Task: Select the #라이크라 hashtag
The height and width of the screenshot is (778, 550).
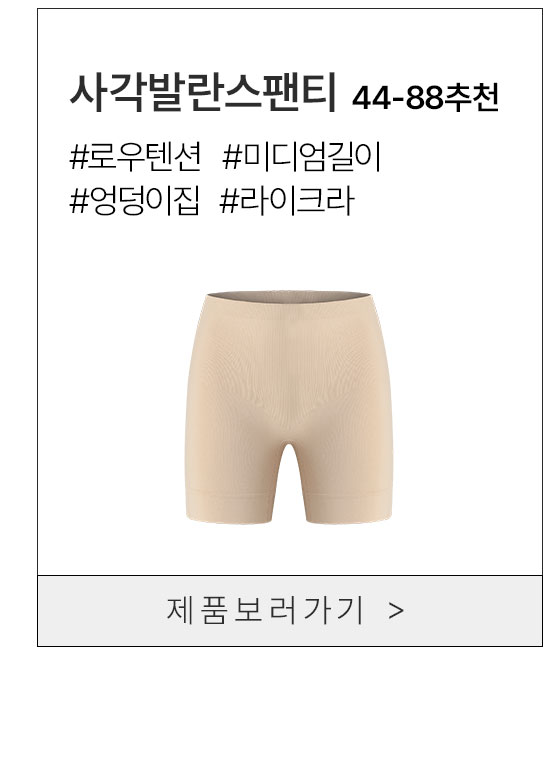Action: coord(287,200)
